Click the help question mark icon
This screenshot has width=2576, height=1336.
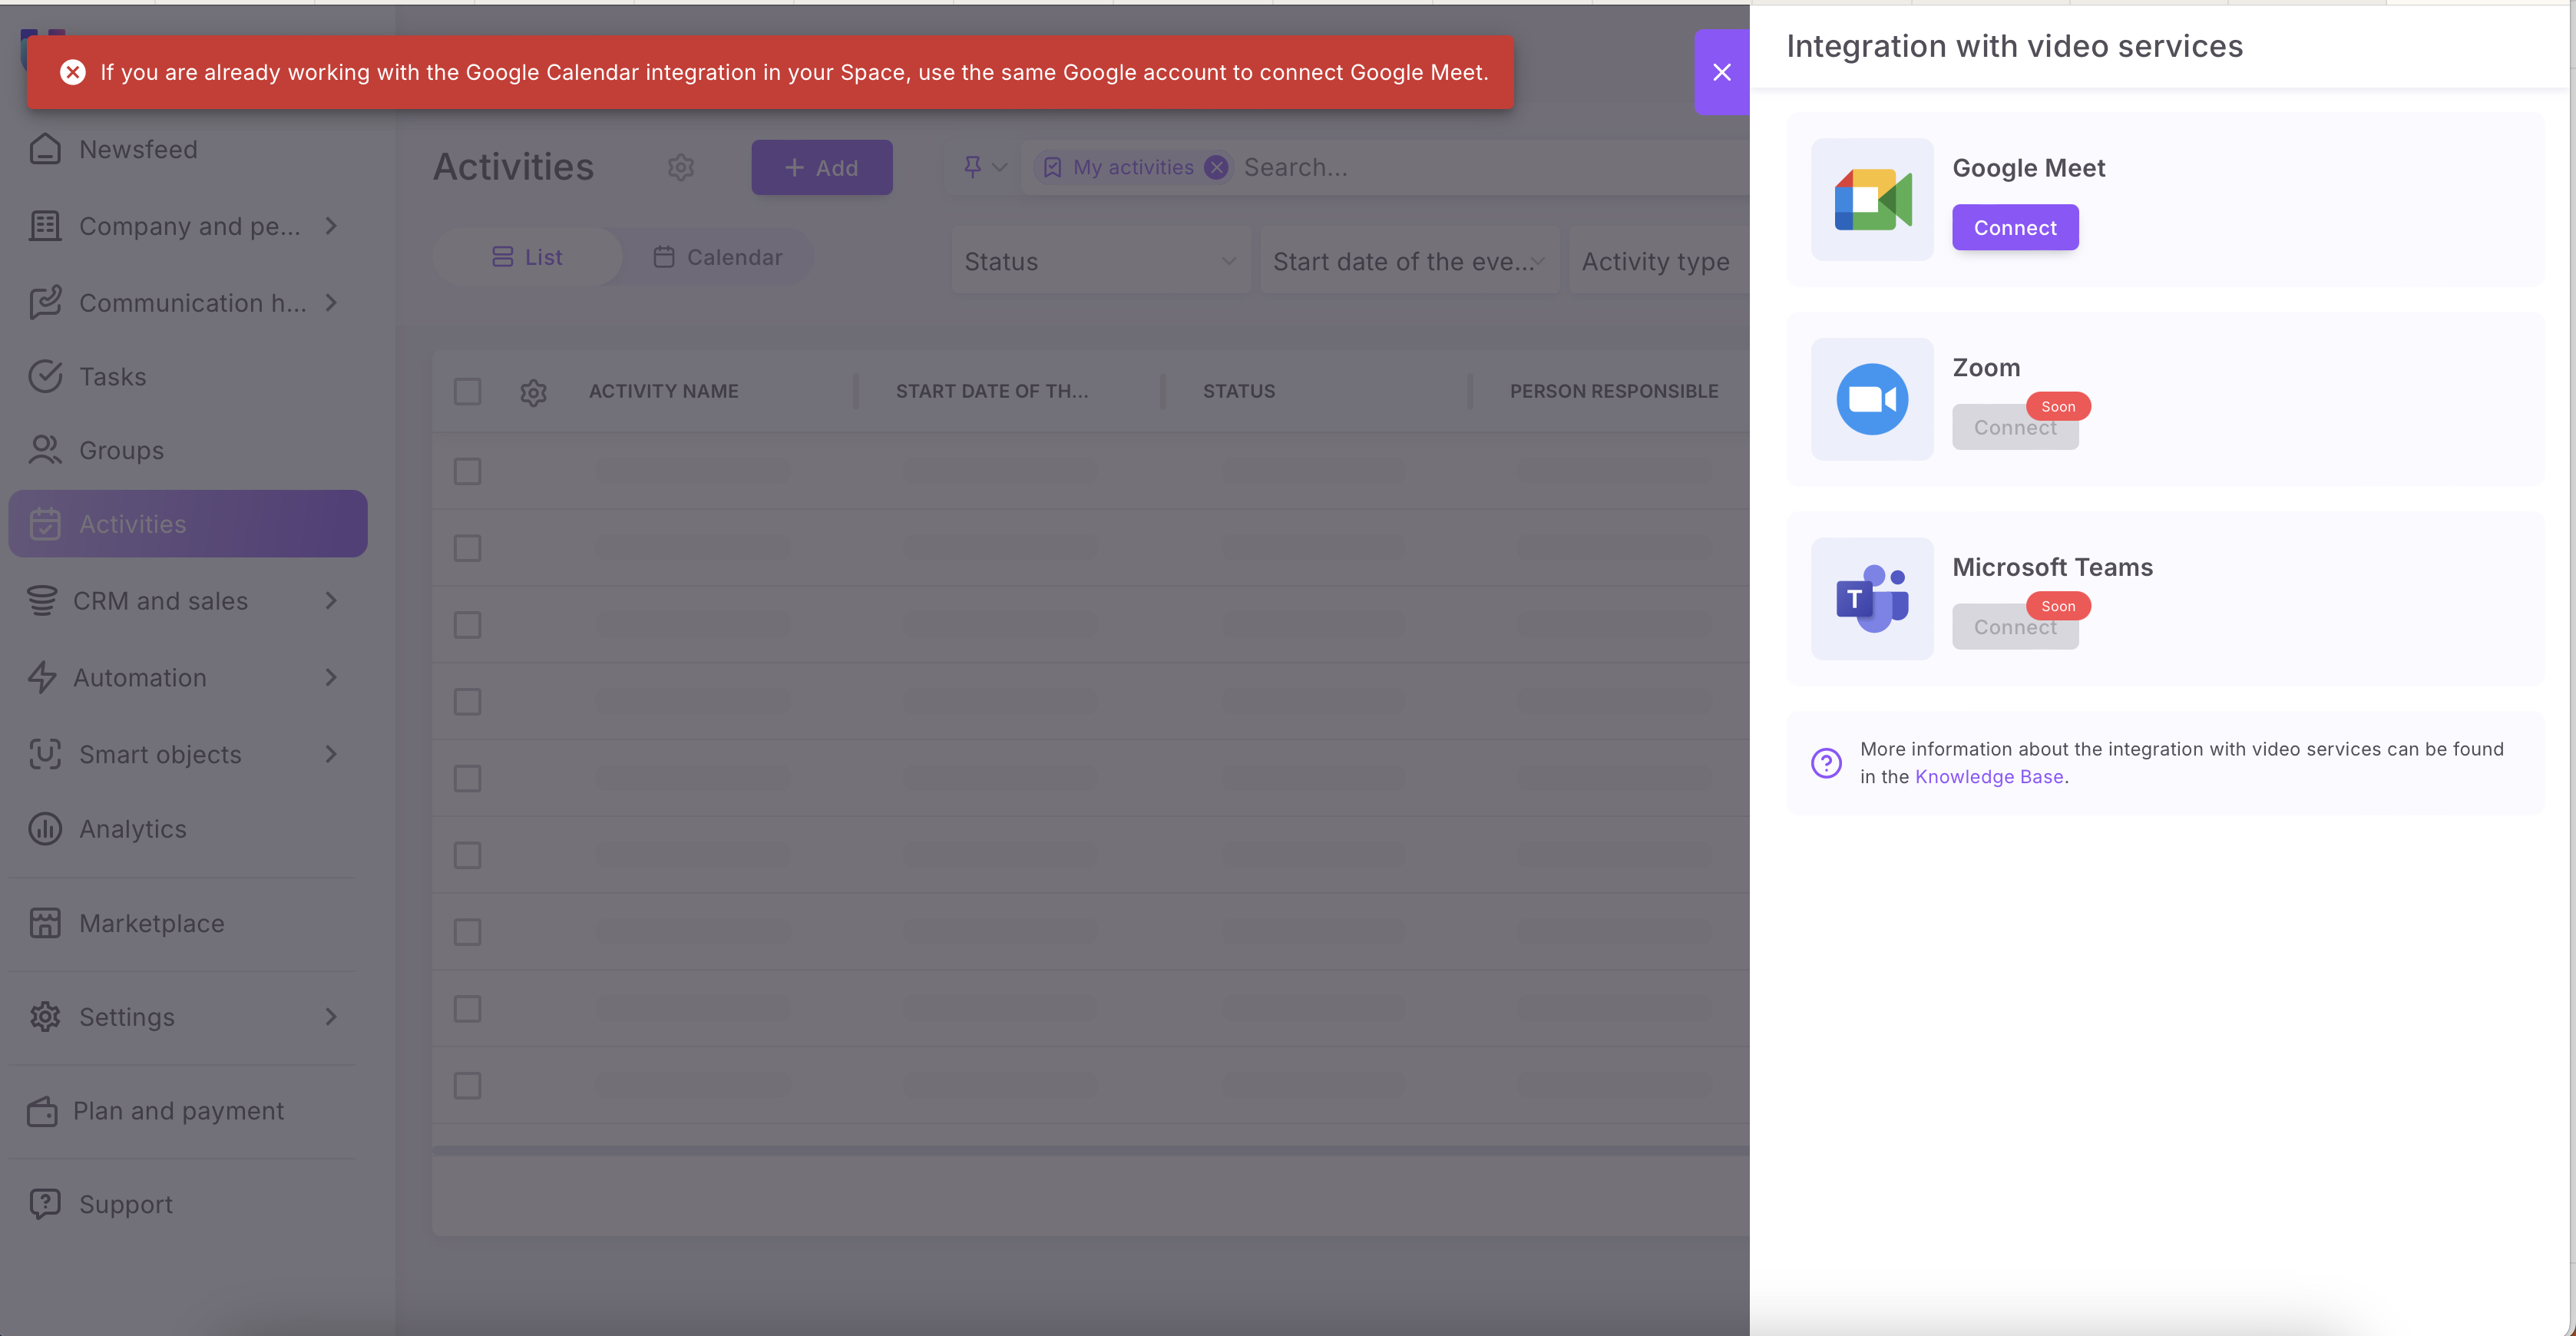point(1826,763)
